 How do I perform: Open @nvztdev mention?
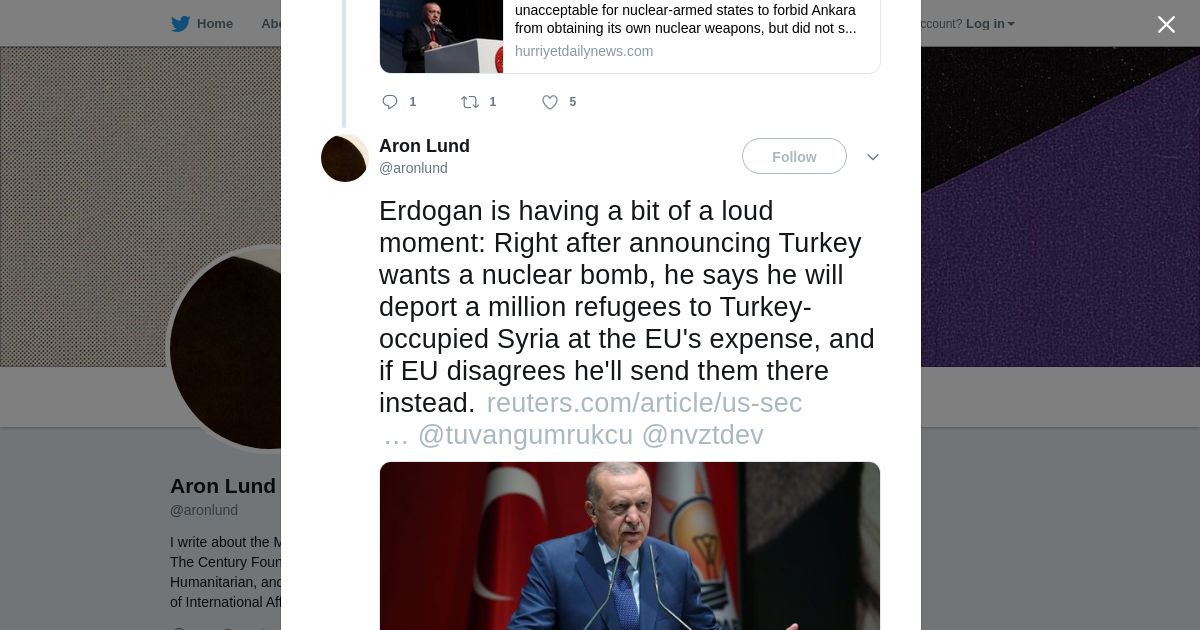702,435
